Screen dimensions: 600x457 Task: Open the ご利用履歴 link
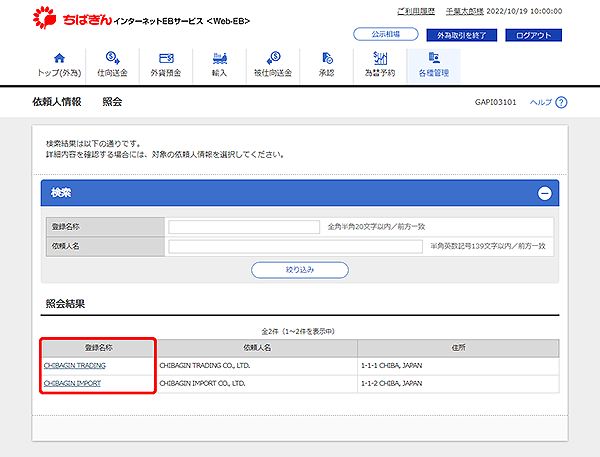[416, 11]
